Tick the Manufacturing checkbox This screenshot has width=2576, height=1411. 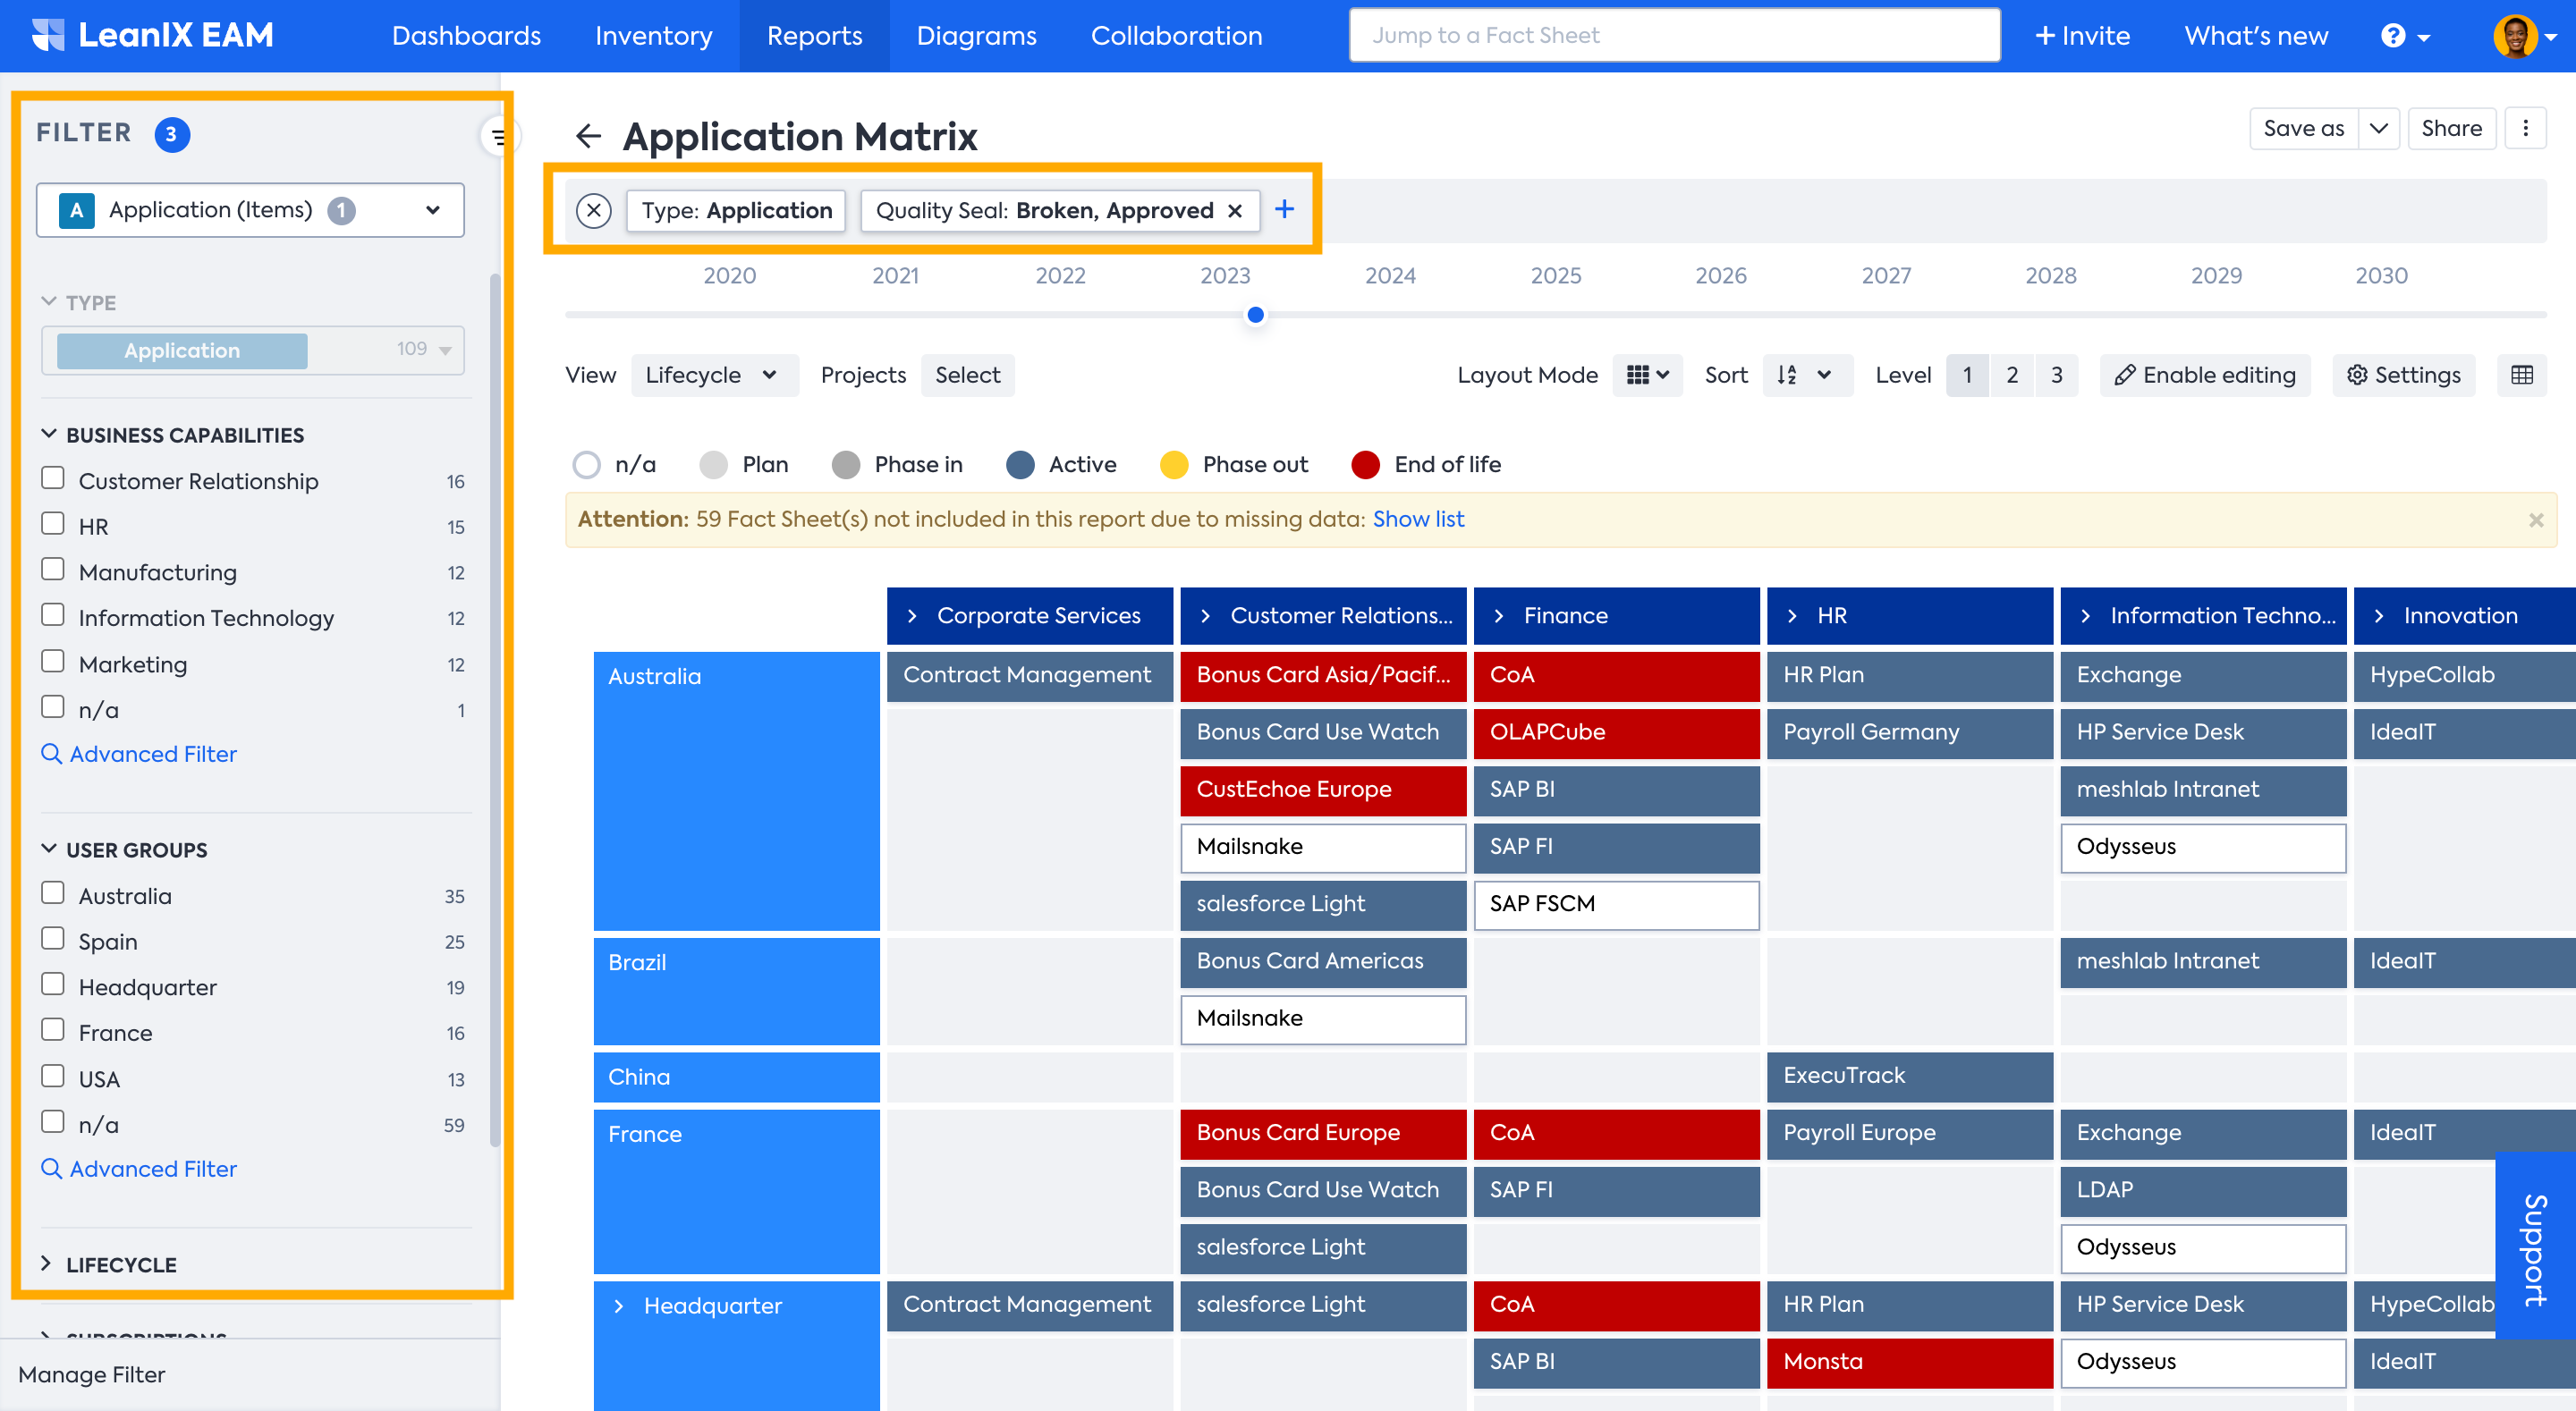tap(53, 570)
